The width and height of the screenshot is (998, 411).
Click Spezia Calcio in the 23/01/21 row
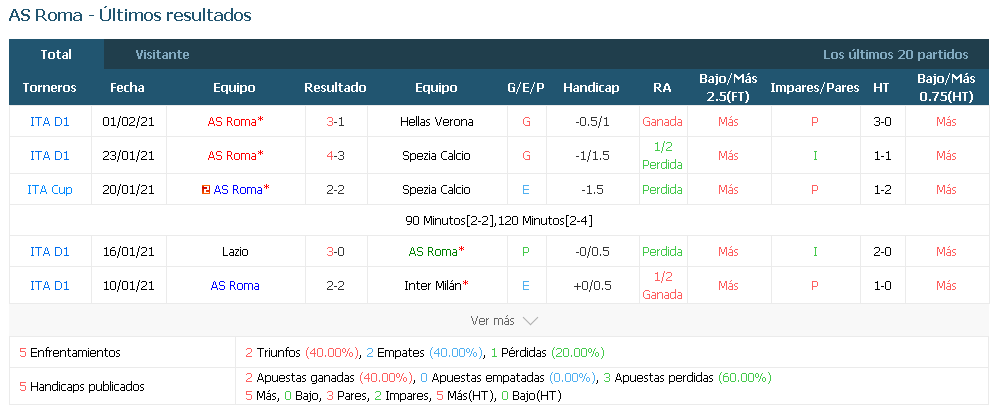tap(437, 155)
